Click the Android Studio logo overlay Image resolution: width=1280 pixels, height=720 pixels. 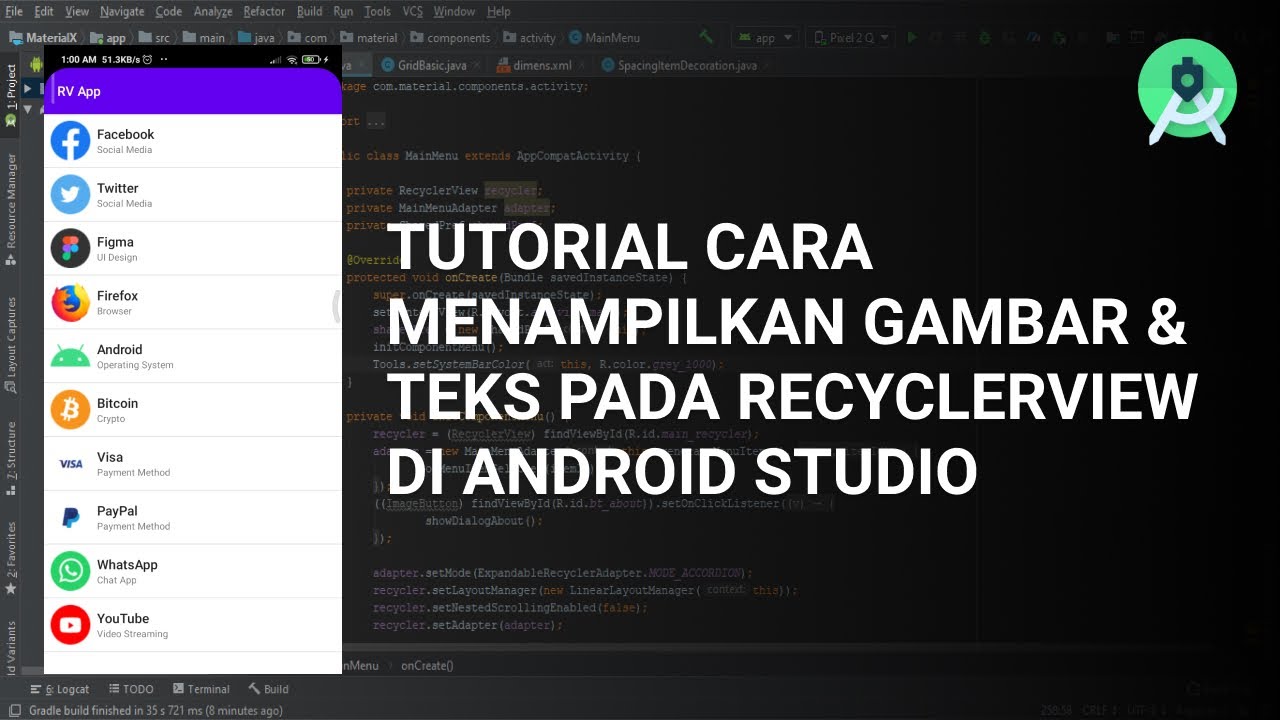coord(1187,94)
